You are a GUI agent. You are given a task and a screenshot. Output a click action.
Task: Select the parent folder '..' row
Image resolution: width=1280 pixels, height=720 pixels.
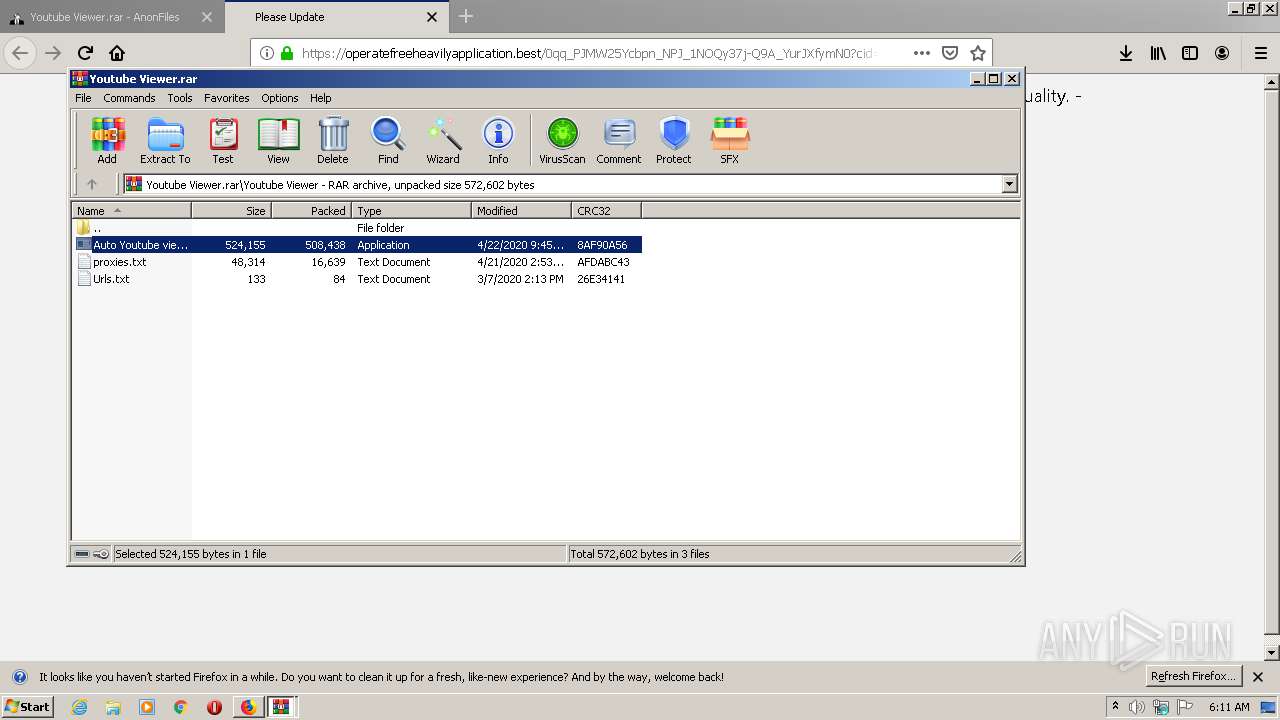(358, 228)
